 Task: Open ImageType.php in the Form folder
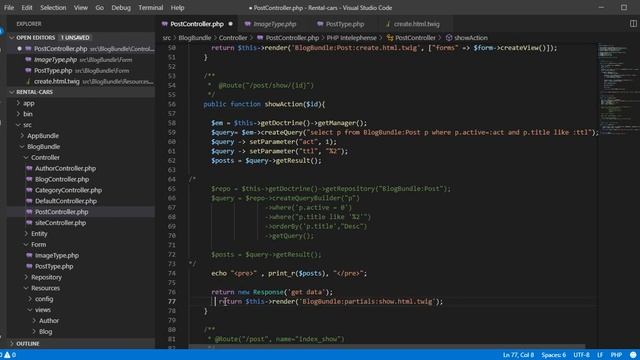tap(57, 256)
